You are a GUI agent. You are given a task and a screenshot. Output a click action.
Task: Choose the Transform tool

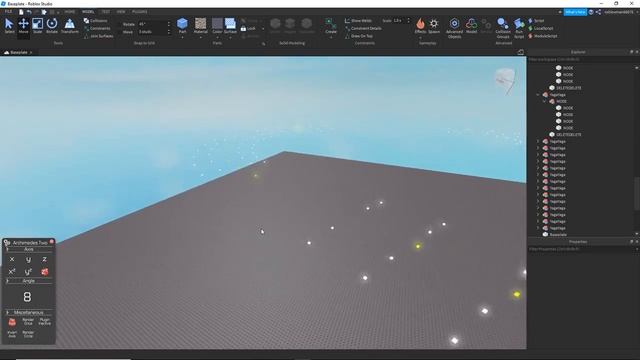click(70, 26)
